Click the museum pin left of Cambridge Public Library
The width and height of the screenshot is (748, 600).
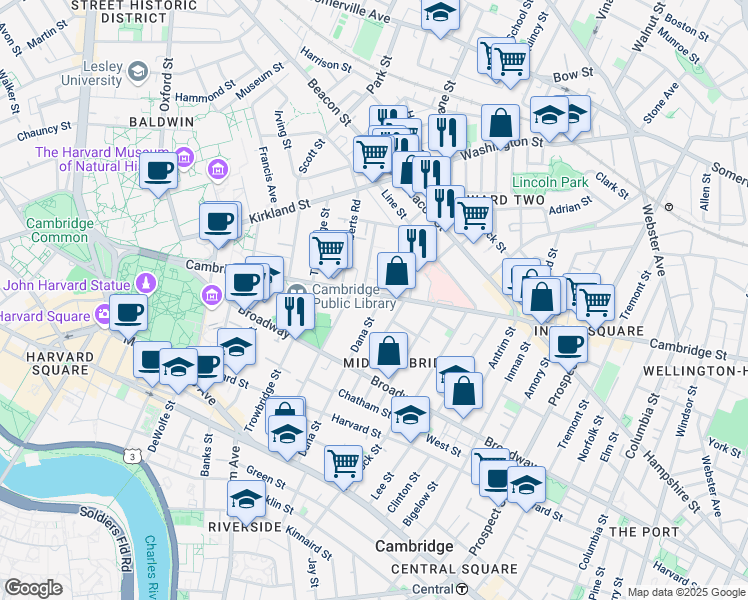pos(212,294)
